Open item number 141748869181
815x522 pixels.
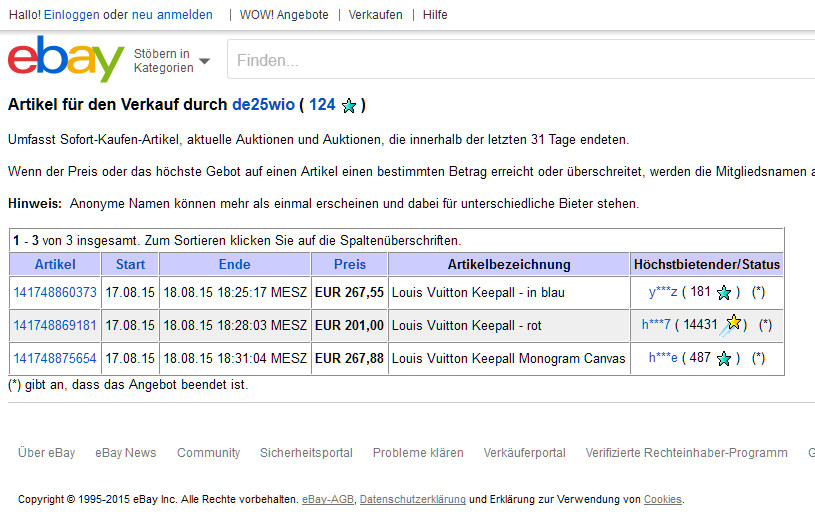pyautogui.click(x=55, y=325)
